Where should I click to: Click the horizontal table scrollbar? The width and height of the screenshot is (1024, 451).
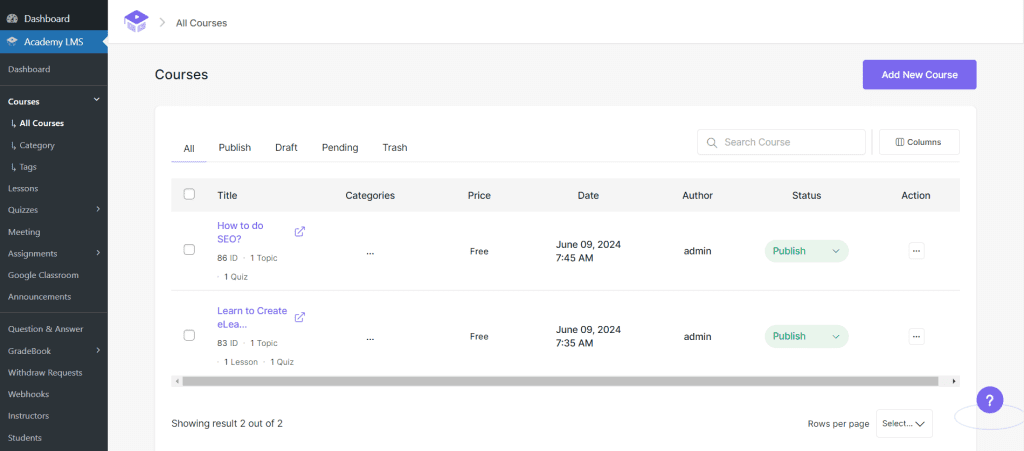tap(560, 381)
